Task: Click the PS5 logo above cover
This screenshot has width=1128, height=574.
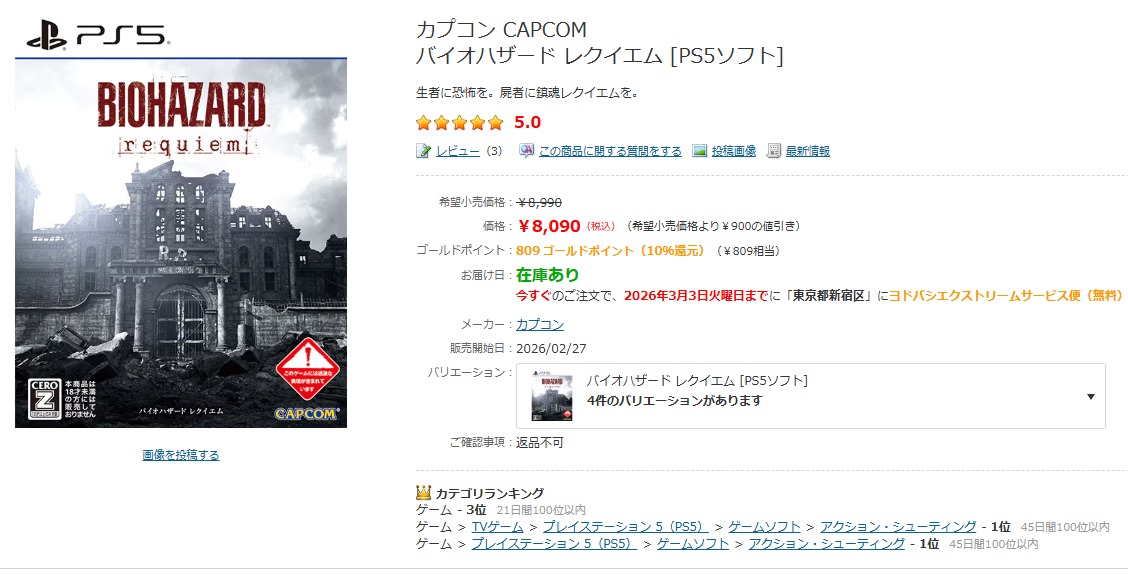Action: 97,37
